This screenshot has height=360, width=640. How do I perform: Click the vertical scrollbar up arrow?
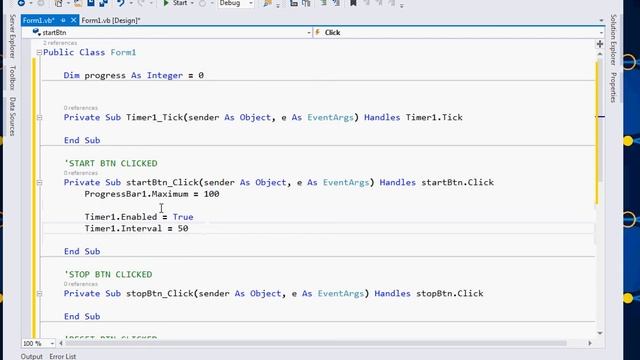600,54
